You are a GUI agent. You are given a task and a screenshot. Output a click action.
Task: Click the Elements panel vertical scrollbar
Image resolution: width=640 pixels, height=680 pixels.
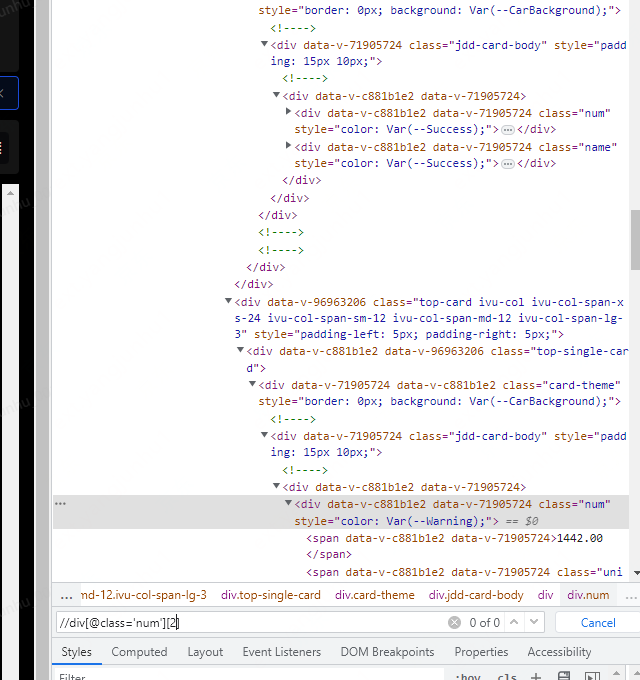coord(634,240)
